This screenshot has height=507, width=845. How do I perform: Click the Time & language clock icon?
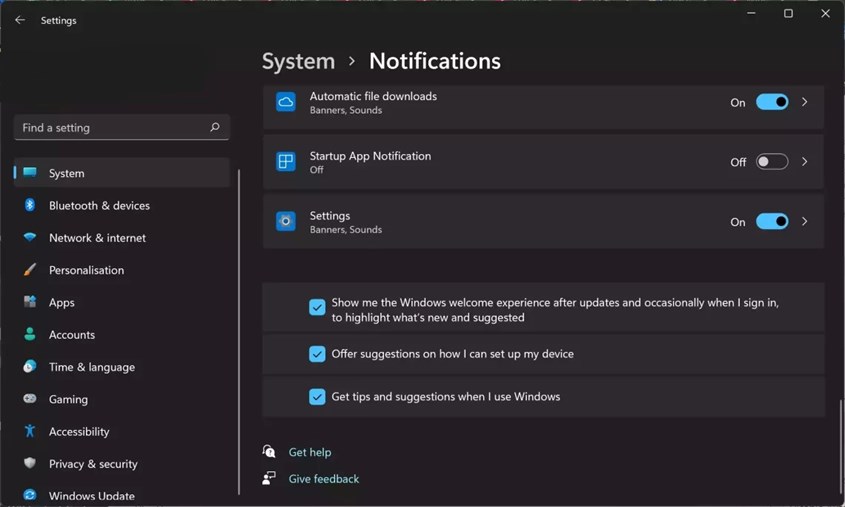tap(30, 366)
